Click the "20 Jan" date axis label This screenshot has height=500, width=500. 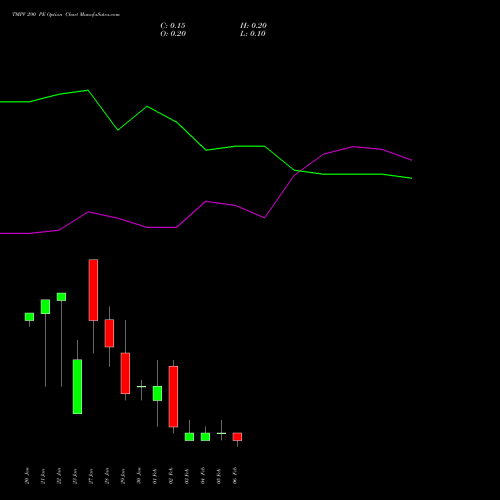(27, 476)
